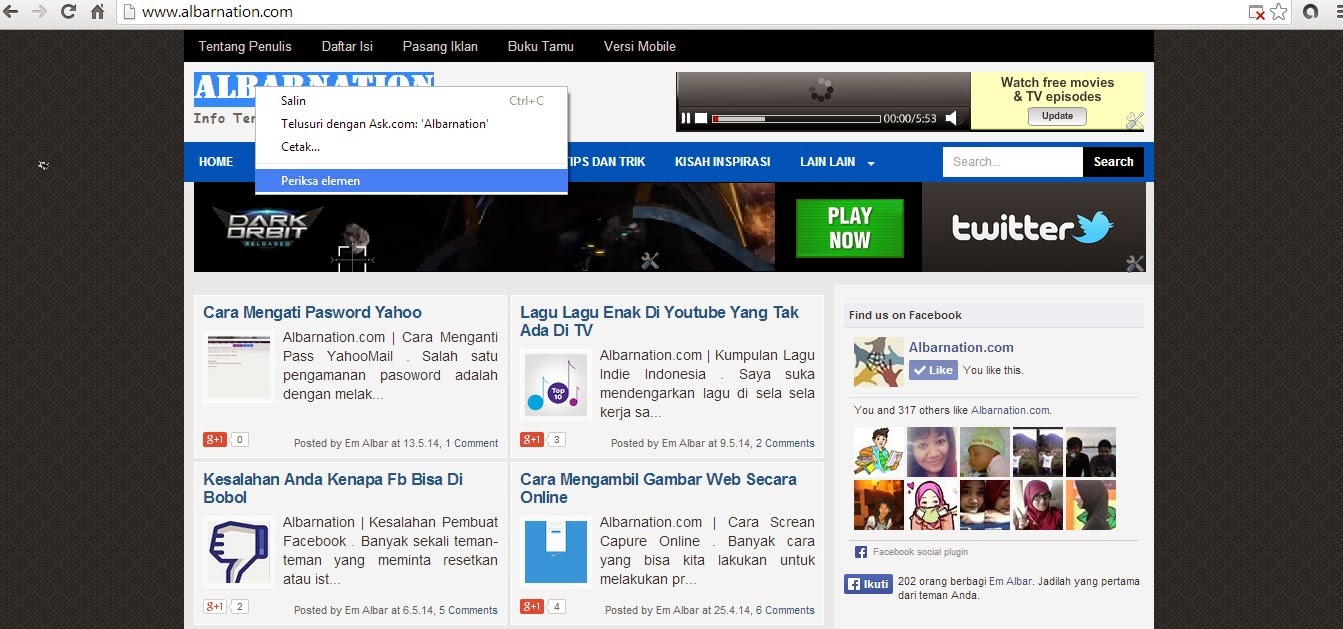Open post Cara Mengati Pasword Yahoo
Image resolution: width=1343 pixels, height=629 pixels.
[x=312, y=312]
